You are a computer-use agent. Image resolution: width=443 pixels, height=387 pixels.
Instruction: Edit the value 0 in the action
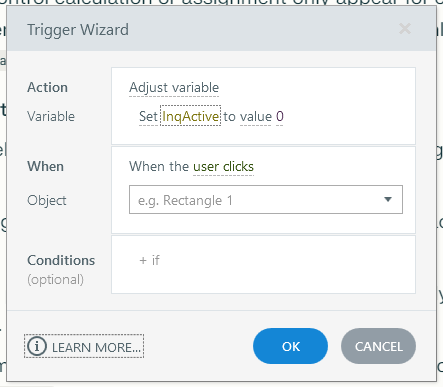[280, 116]
